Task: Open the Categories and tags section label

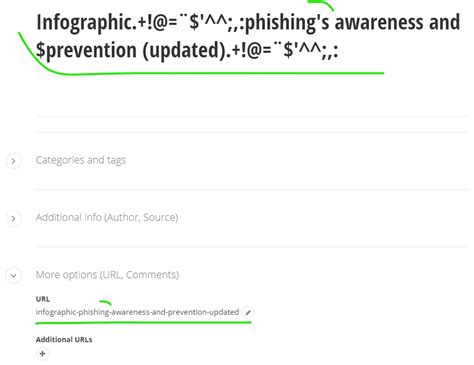Action: click(x=81, y=160)
